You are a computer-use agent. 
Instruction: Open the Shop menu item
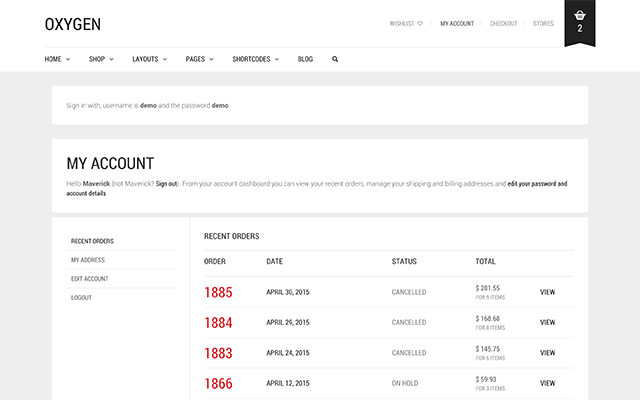pos(97,59)
